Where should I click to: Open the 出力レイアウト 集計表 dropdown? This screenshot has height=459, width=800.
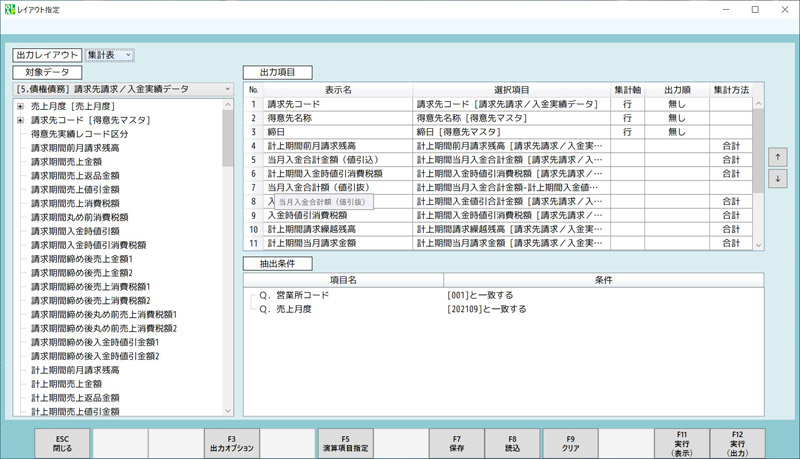click(x=109, y=54)
